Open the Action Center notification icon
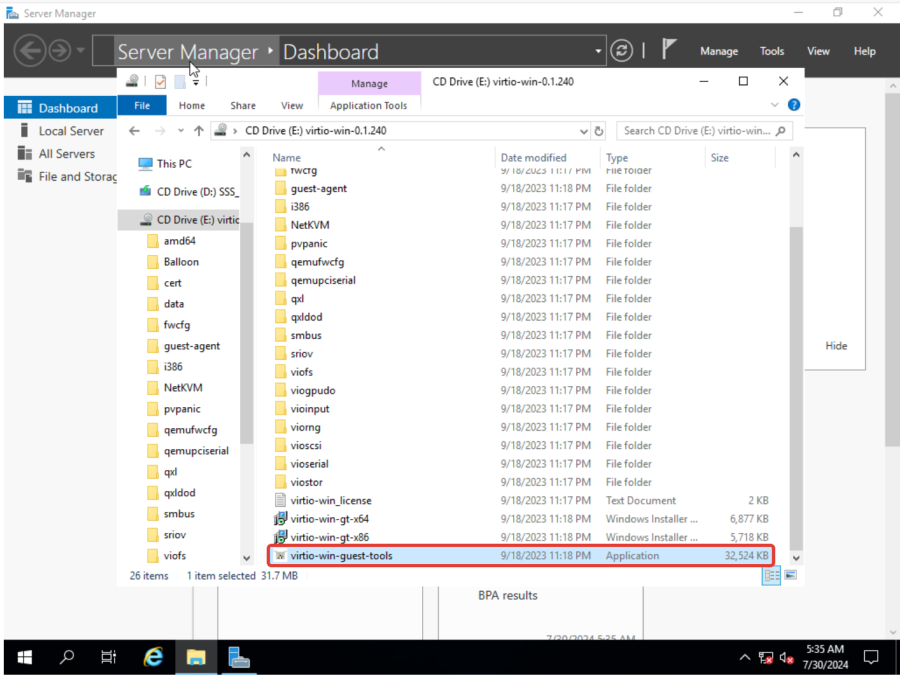The image size is (900, 676). 871,657
